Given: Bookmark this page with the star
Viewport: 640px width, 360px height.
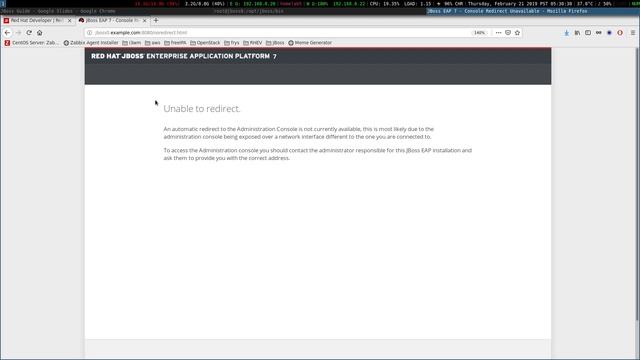Looking at the screenshot, I should click(x=517, y=33).
